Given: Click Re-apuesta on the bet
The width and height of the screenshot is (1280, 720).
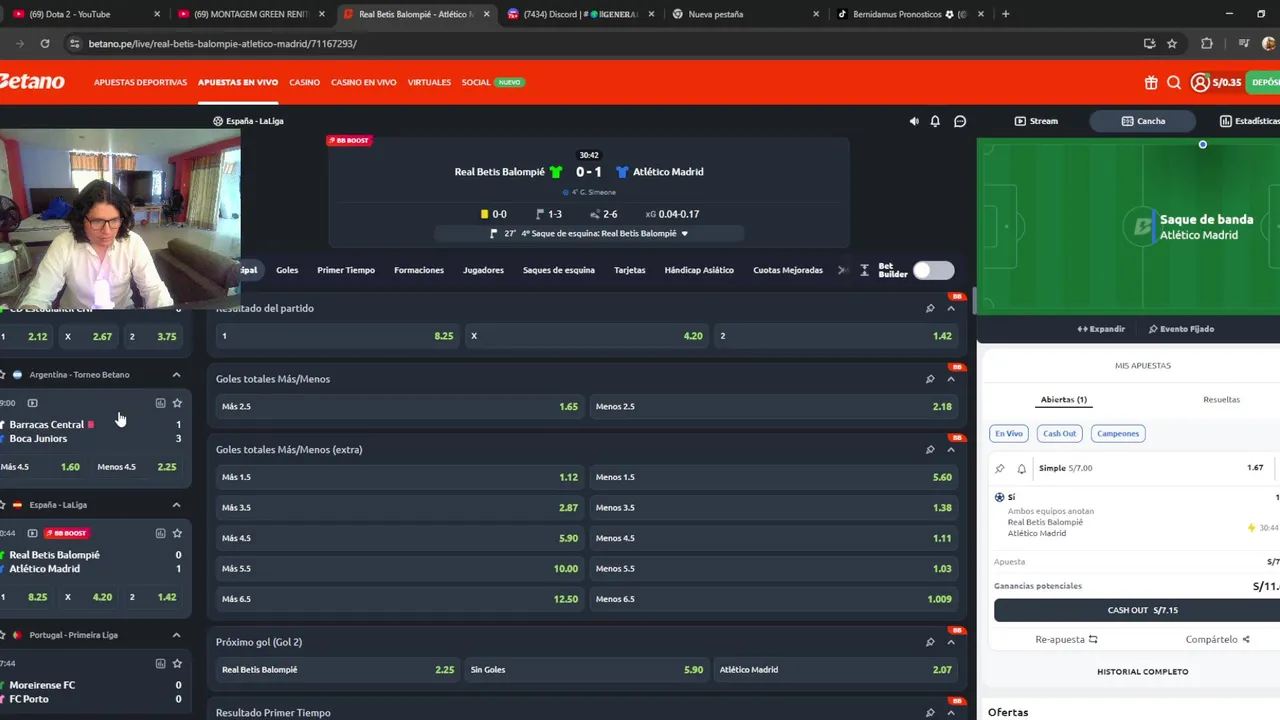Looking at the screenshot, I should 1066,639.
